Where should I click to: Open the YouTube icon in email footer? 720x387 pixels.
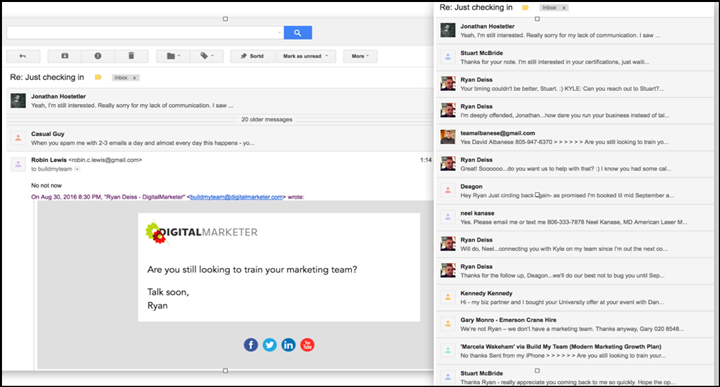pos(307,345)
